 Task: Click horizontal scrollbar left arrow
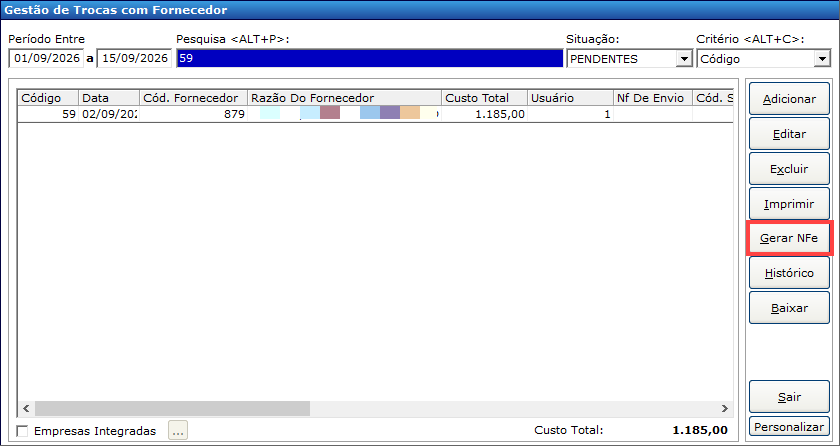26,409
